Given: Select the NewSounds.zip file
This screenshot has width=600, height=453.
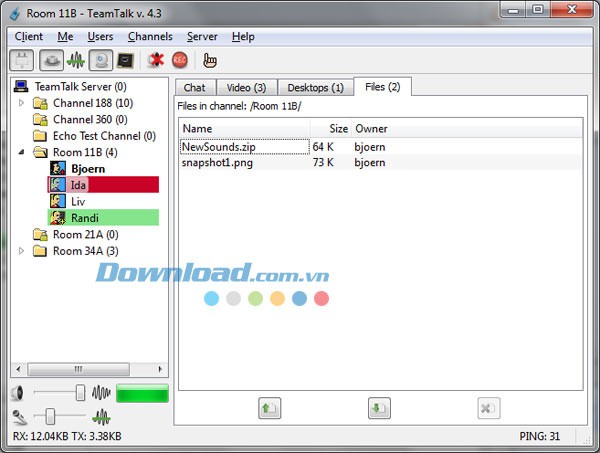Looking at the screenshot, I should [220, 147].
